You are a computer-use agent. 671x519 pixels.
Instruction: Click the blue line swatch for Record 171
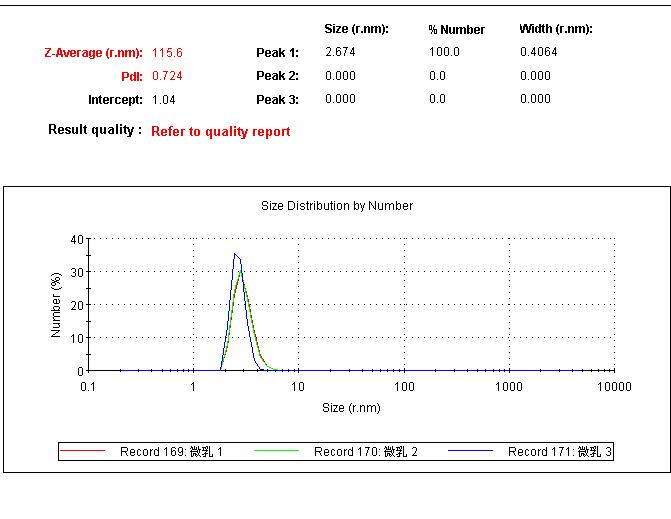click(470, 451)
